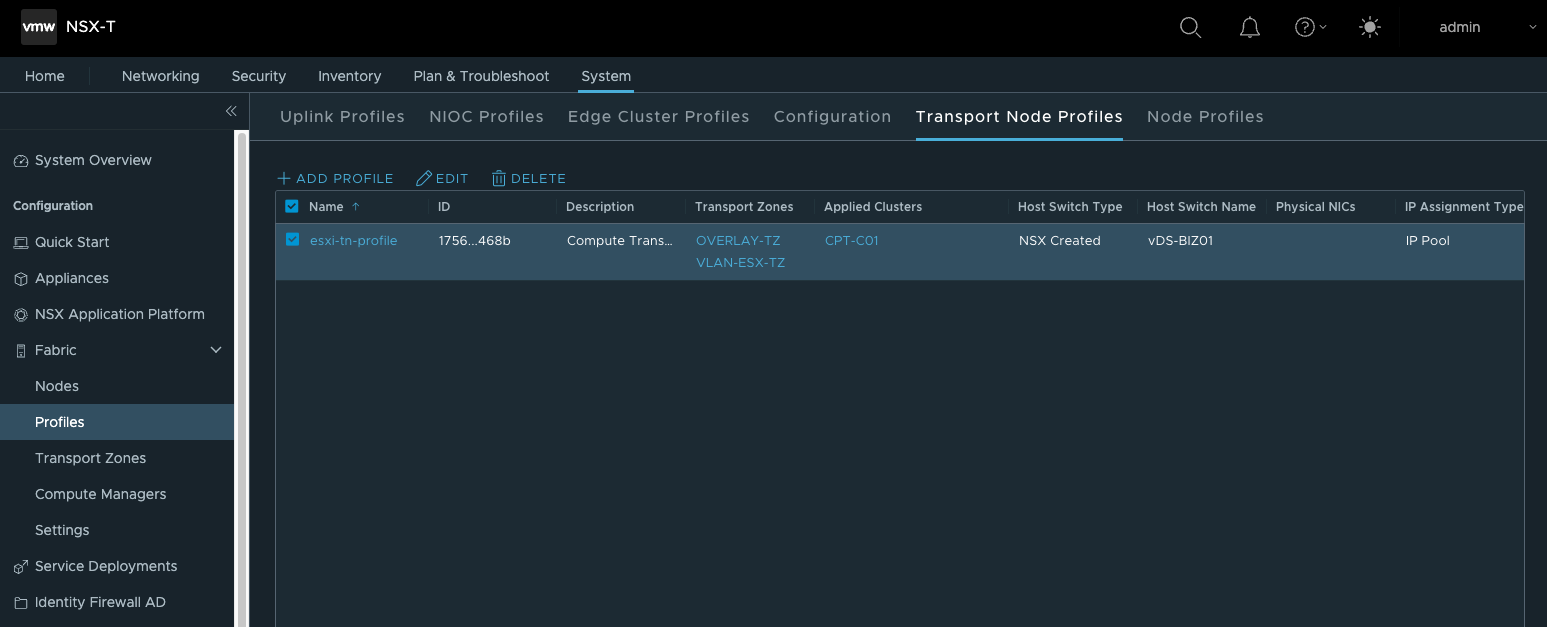This screenshot has width=1547, height=627.
Task: Click the Fabric icon in the sidebar
Action: click(20, 351)
